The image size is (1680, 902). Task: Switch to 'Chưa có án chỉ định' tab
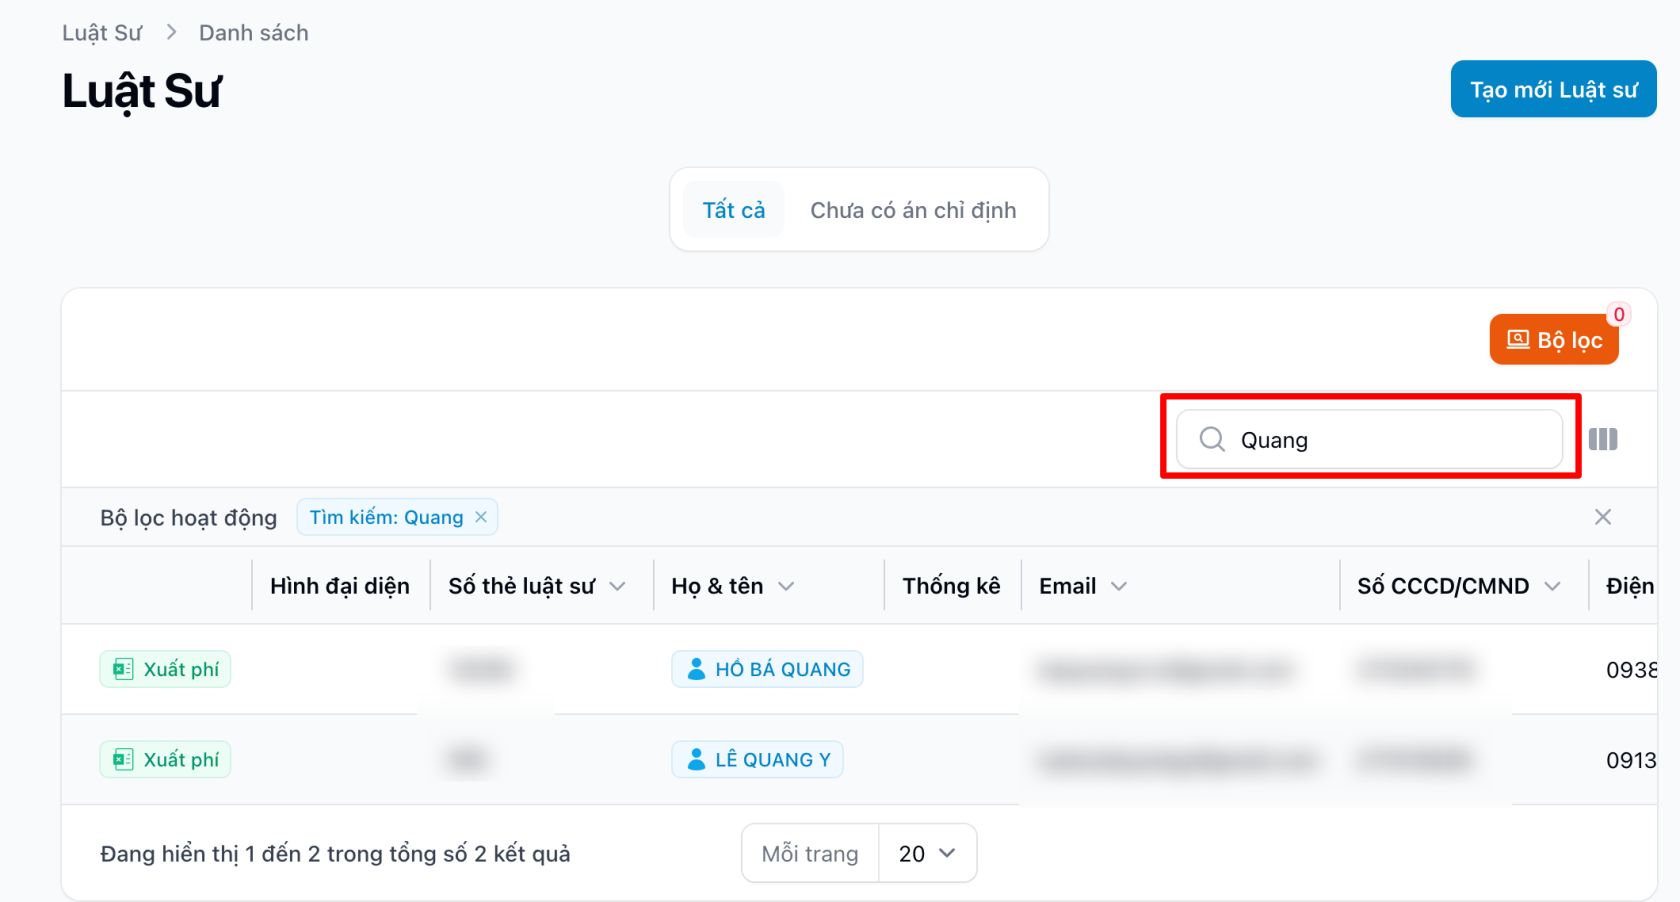click(x=912, y=210)
